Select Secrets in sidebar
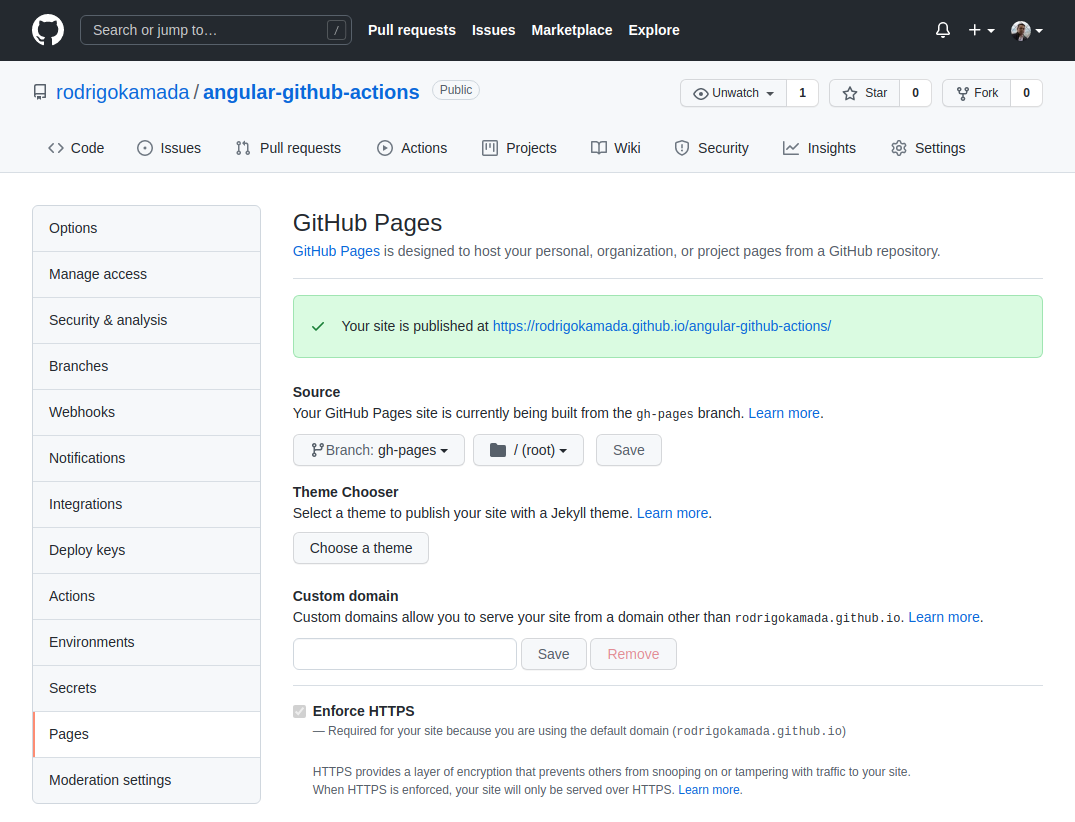The width and height of the screenshot is (1075, 822). [147, 688]
